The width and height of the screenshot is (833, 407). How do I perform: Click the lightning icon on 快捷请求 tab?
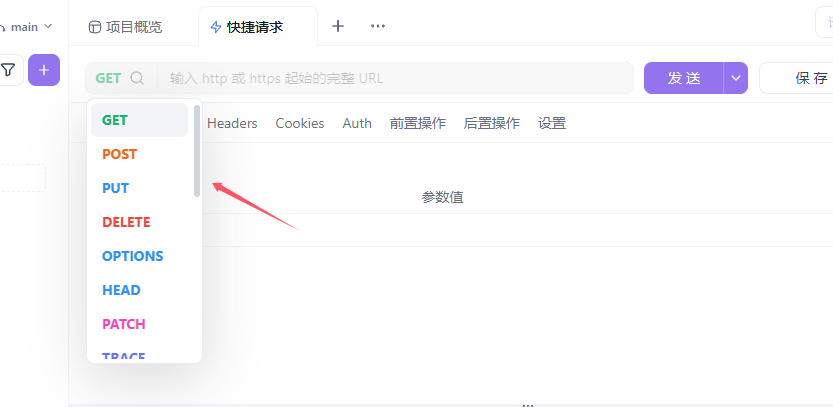tap(216, 27)
